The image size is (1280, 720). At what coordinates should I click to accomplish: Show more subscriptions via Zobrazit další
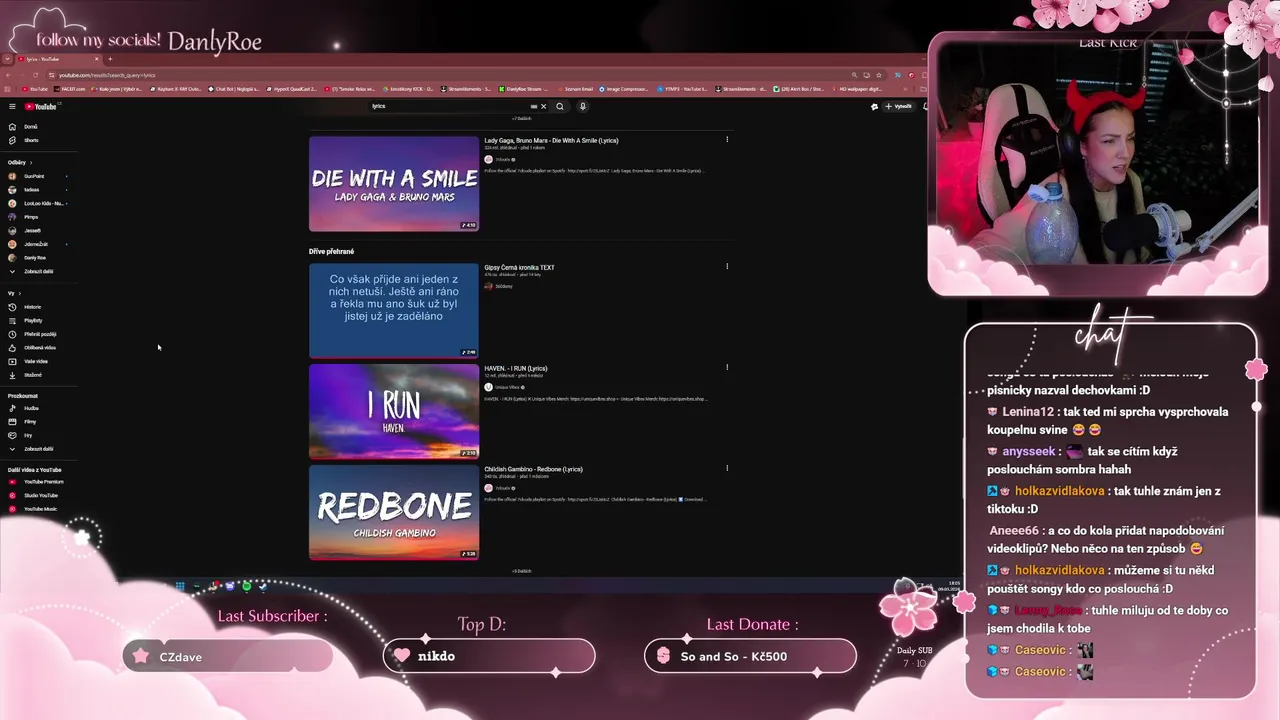click(x=38, y=271)
